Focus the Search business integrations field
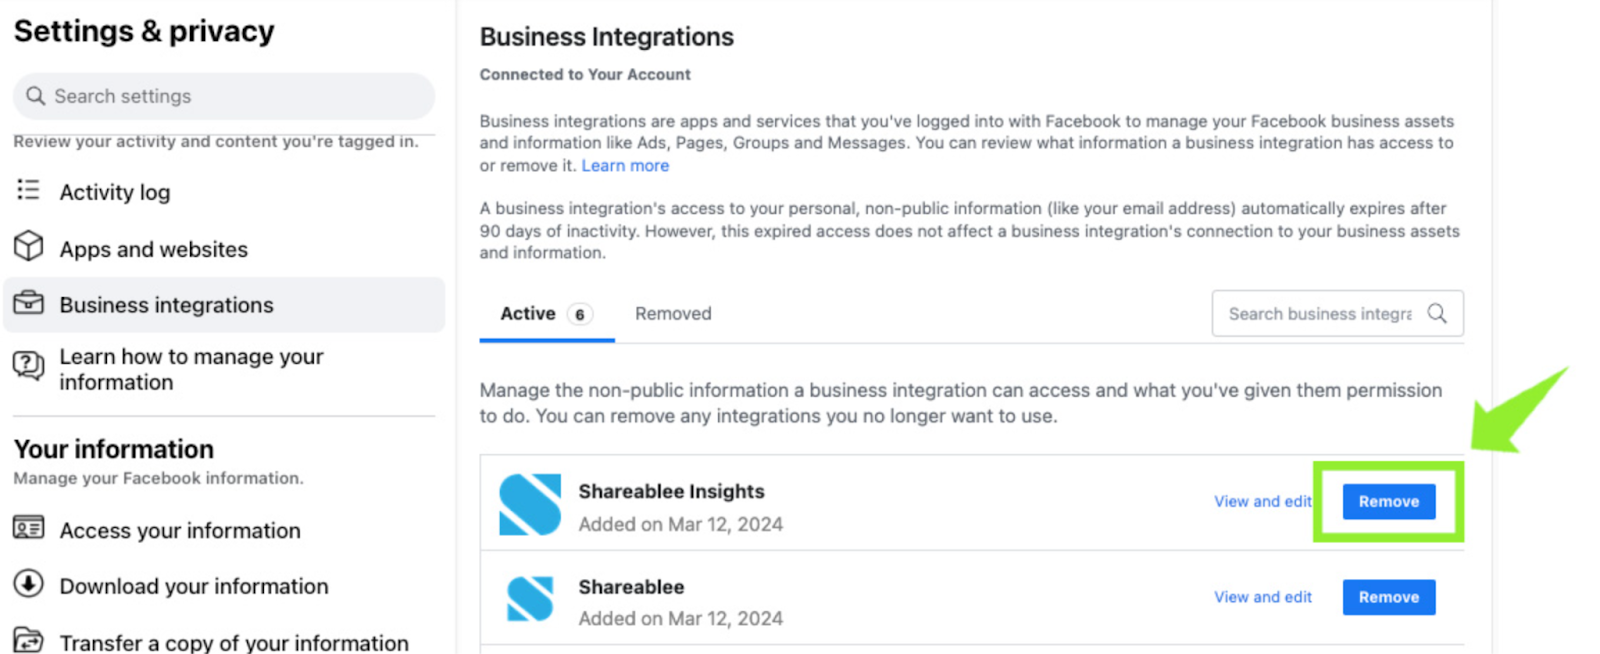 click(x=1318, y=314)
